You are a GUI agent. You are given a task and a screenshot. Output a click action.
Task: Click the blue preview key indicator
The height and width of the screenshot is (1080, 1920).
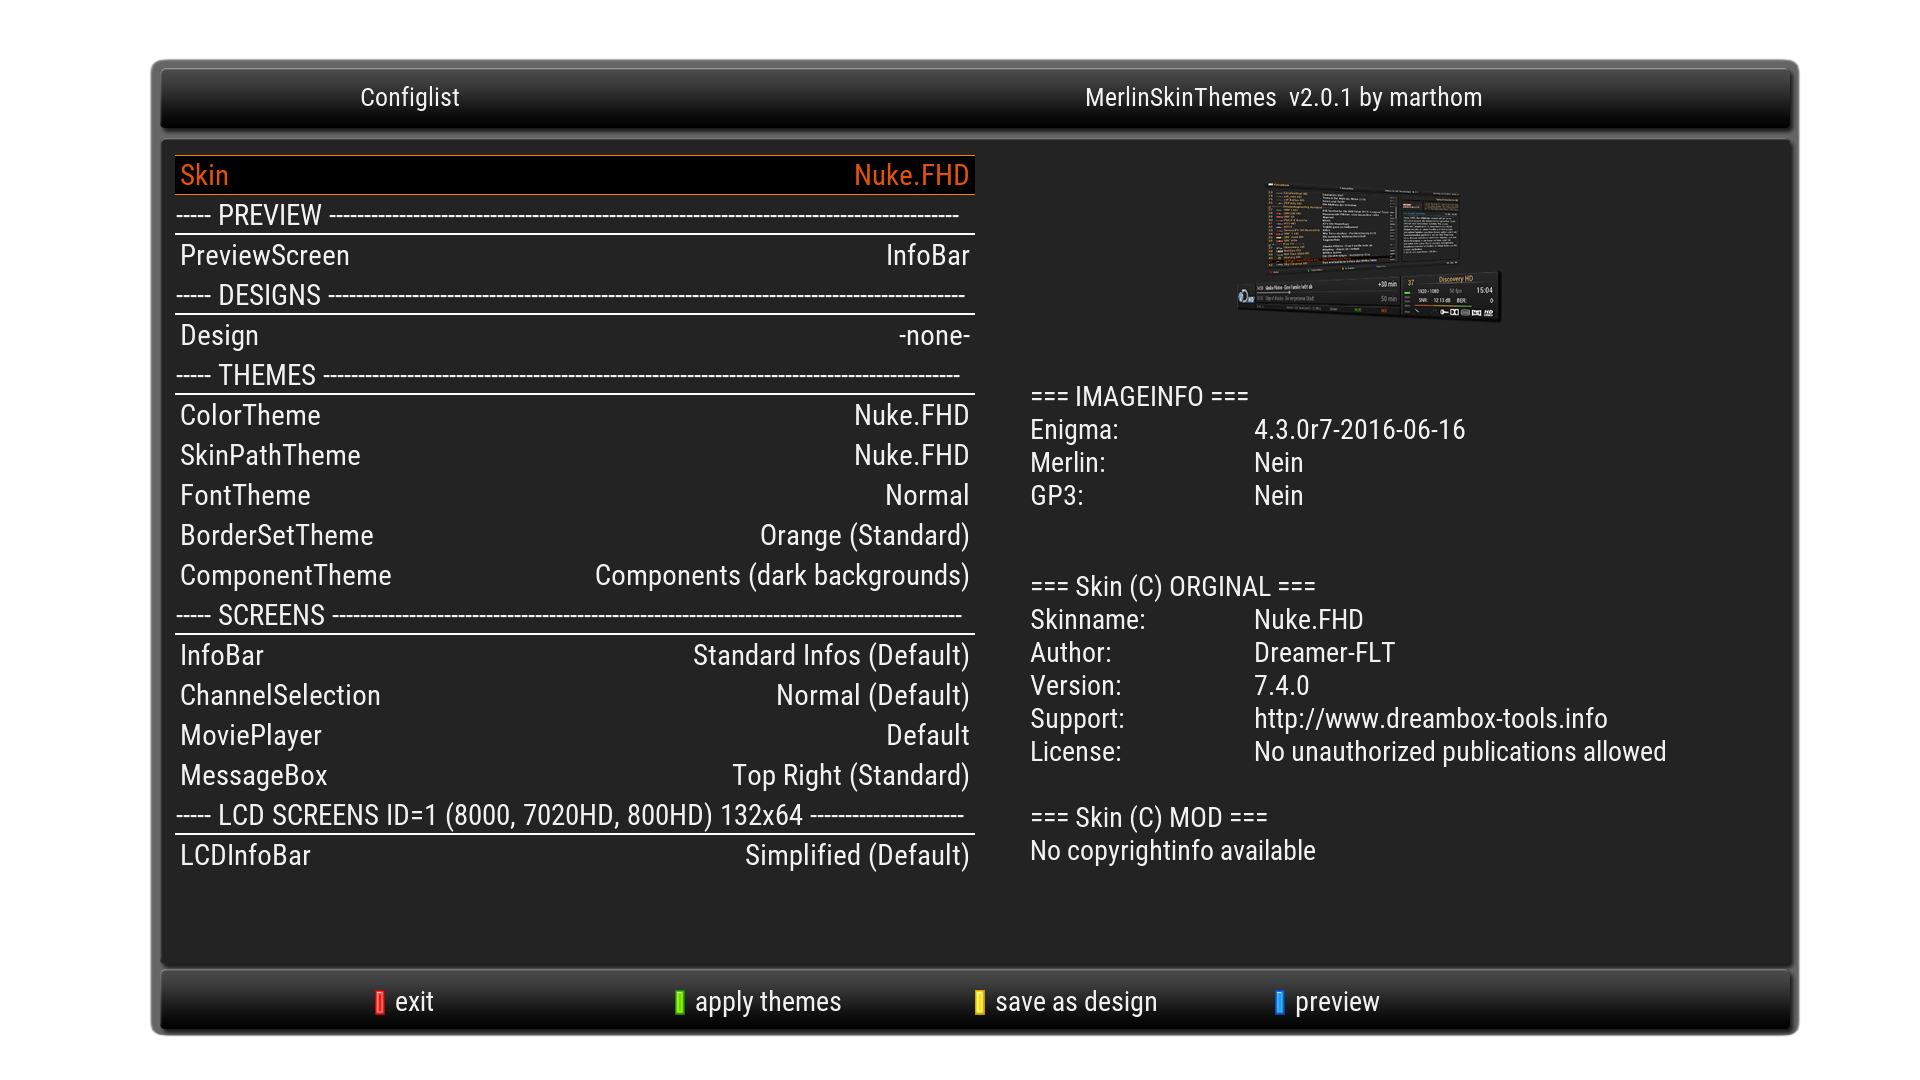1280,1002
